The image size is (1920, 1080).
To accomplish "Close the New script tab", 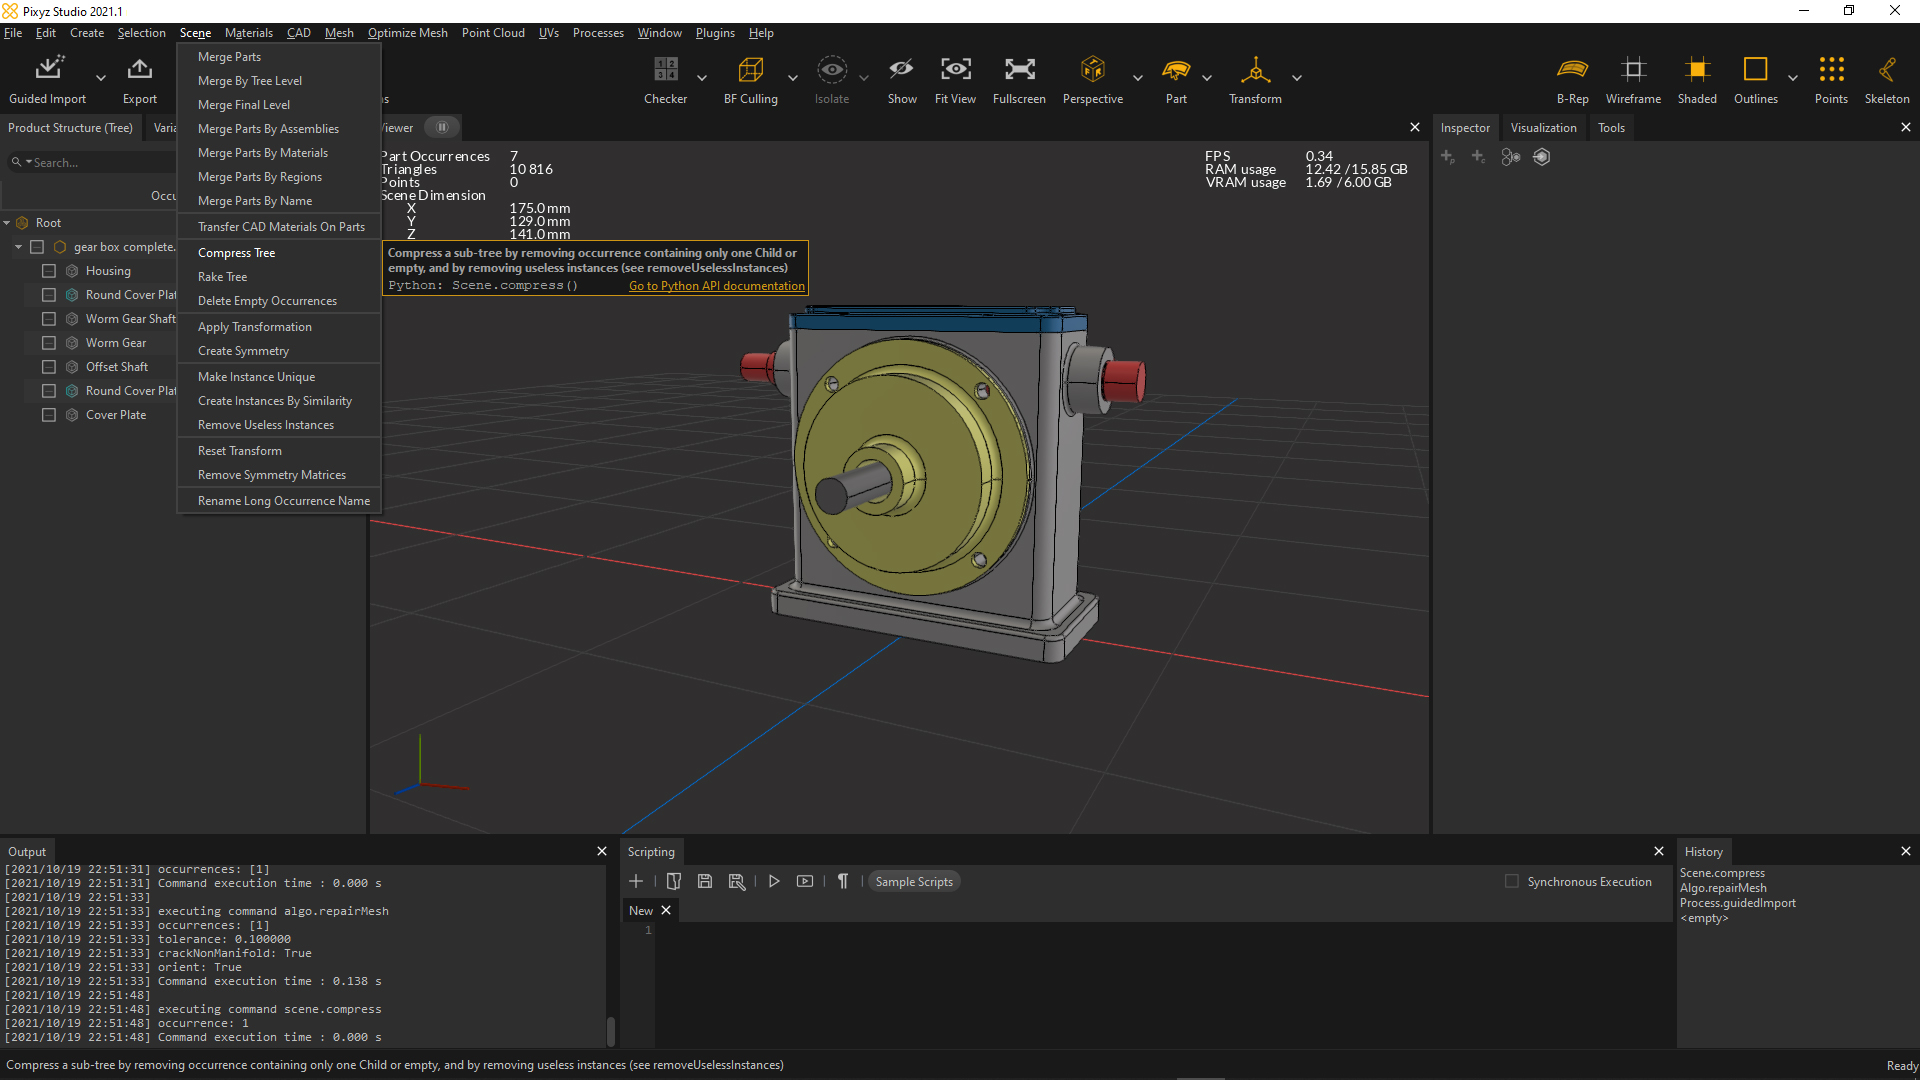I will pos(666,910).
